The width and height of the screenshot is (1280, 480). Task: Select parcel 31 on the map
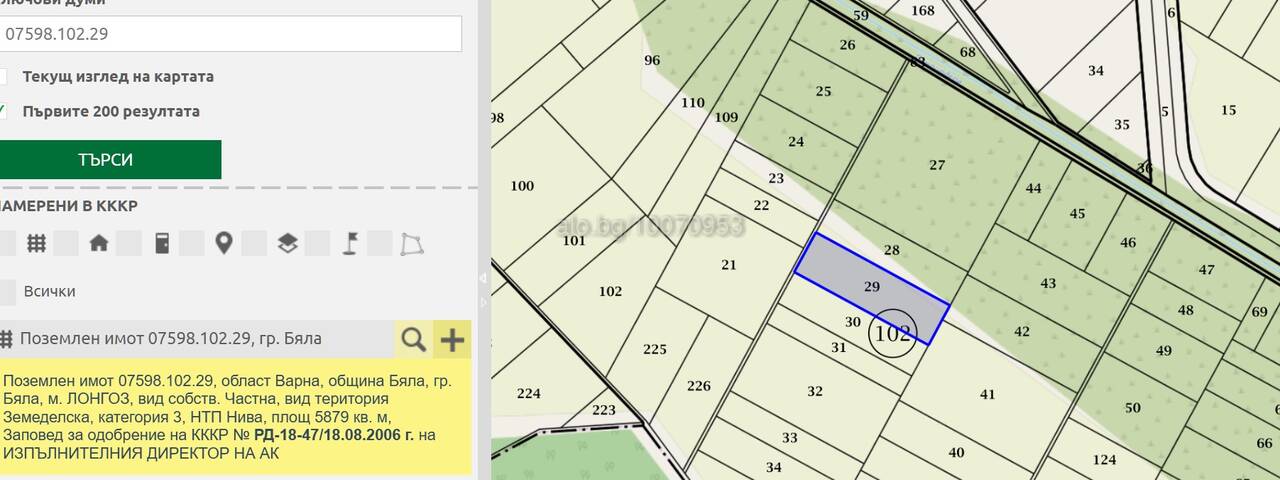838,348
